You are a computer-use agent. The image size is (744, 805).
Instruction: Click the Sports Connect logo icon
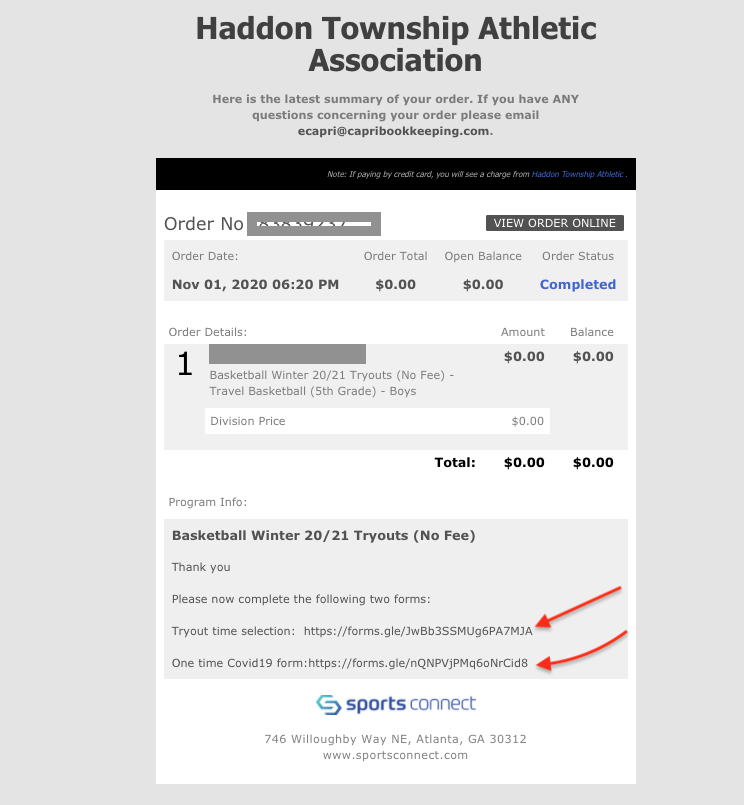pos(329,704)
